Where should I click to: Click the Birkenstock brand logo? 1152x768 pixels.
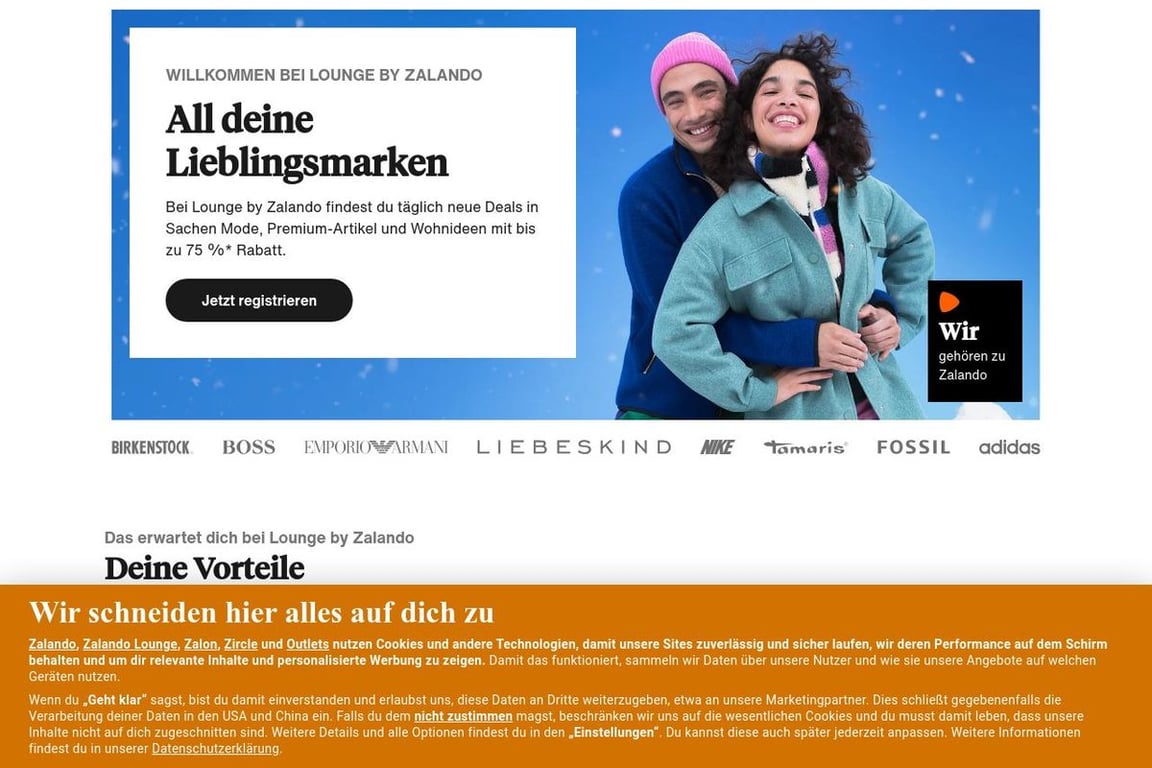click(x=152, y=447)
